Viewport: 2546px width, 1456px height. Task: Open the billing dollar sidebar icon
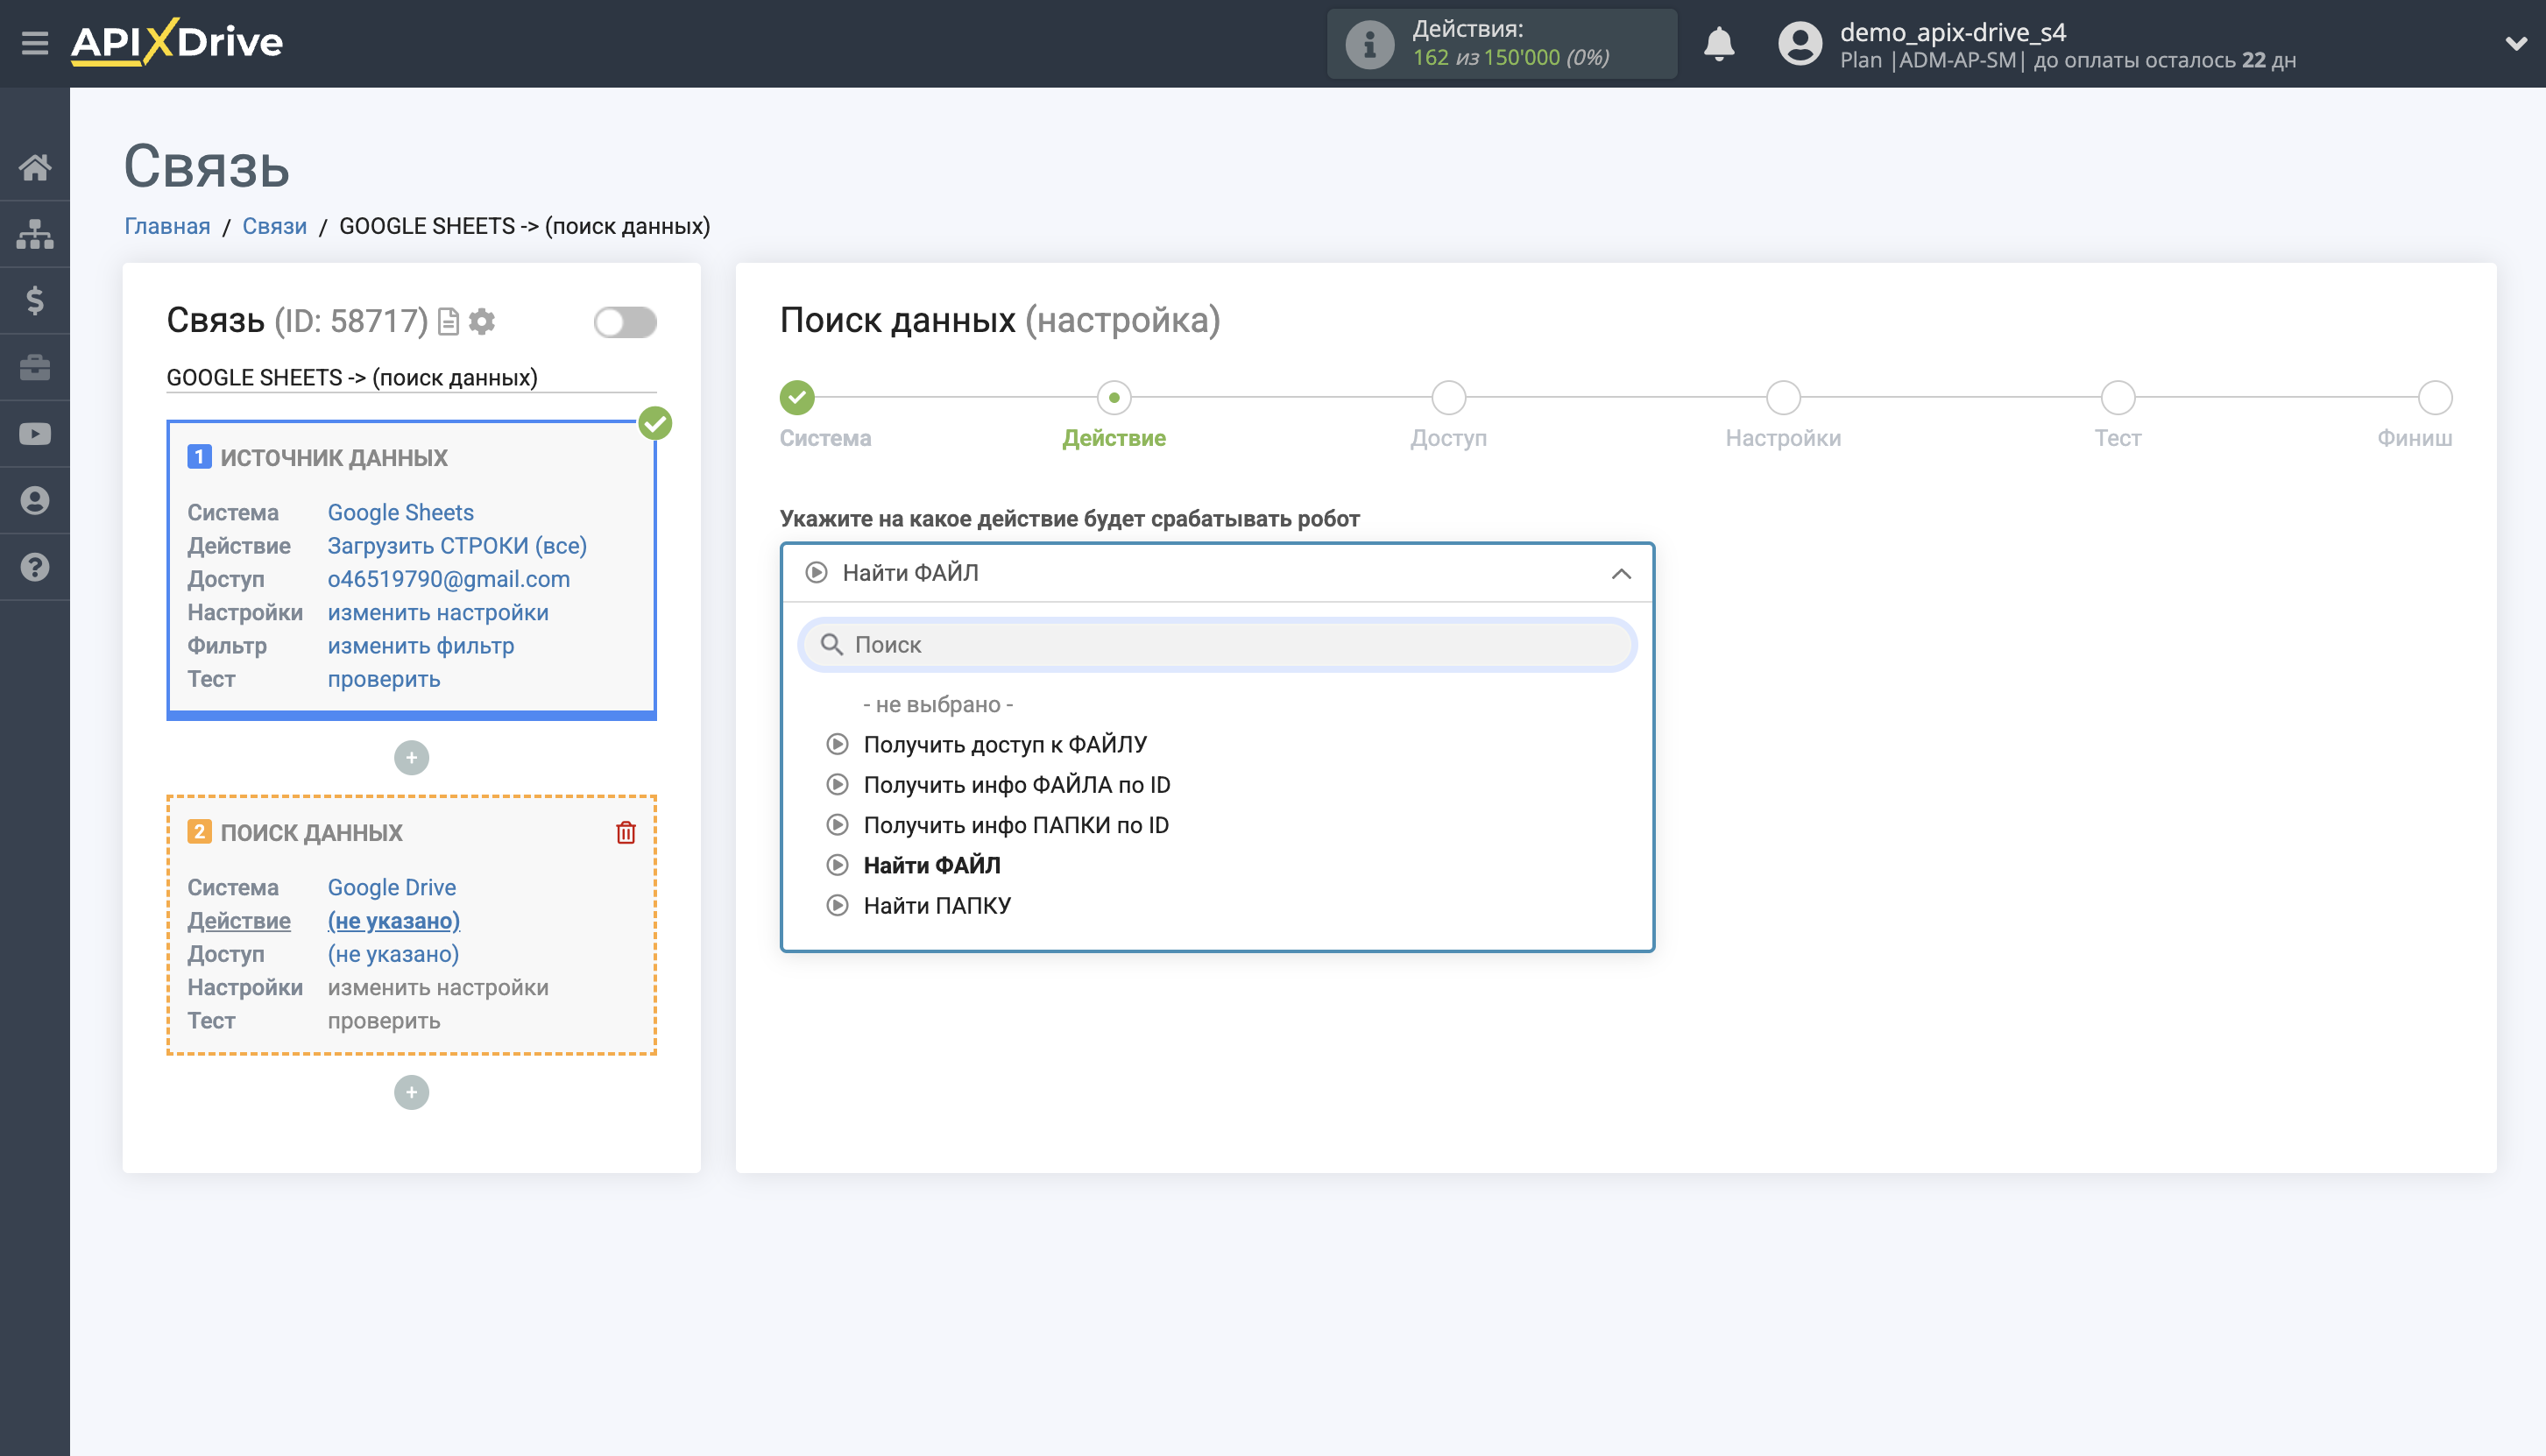click(35, 300)
